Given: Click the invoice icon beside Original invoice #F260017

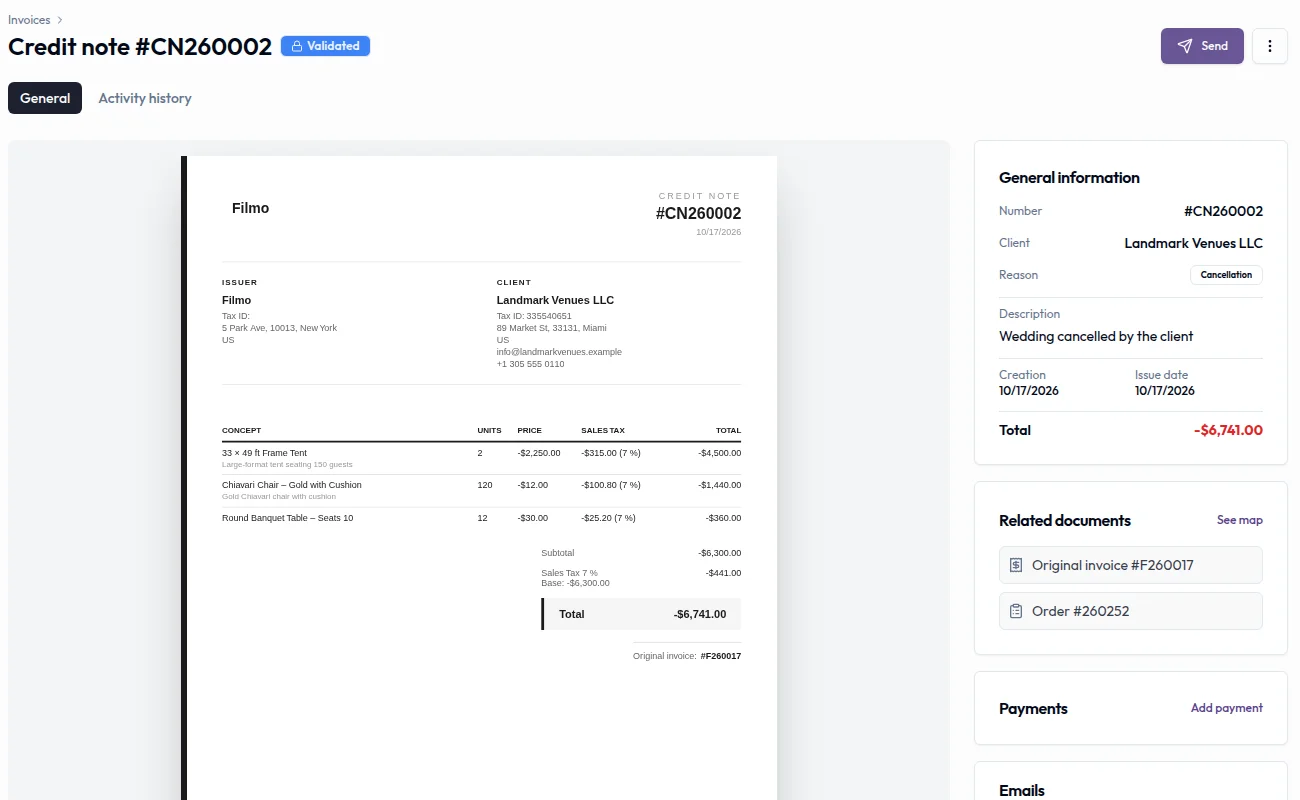Looking at the screenshot, I should [x=1016, y=565].
